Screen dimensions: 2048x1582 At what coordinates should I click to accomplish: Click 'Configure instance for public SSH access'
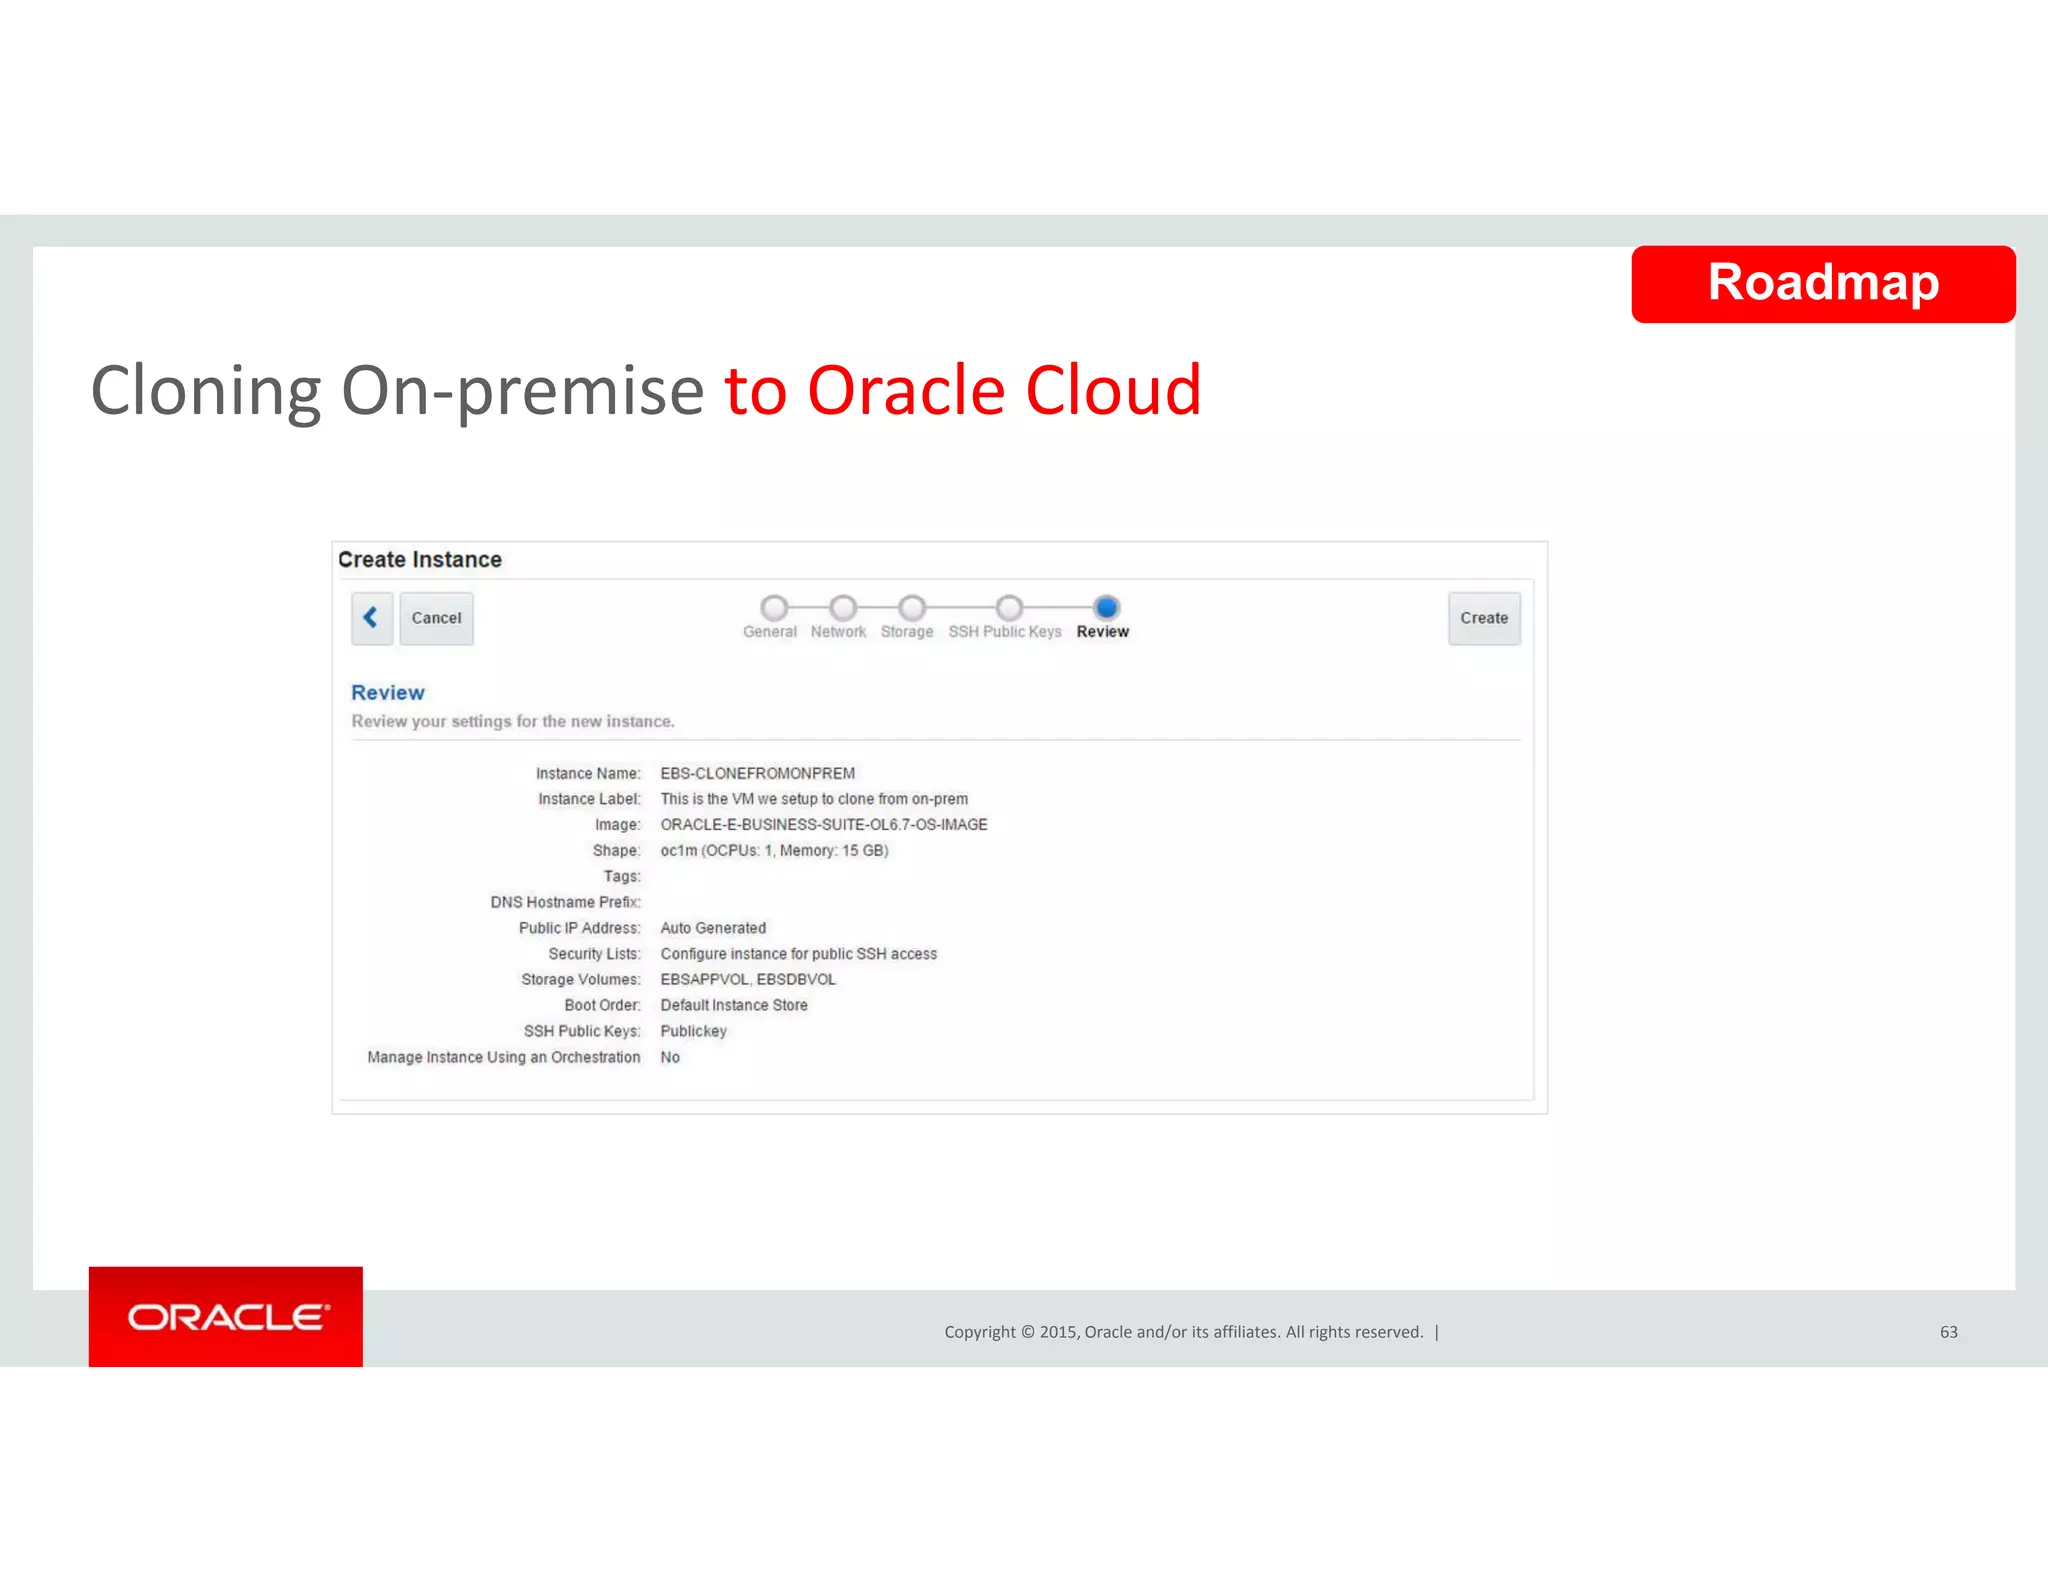(799, 954)
